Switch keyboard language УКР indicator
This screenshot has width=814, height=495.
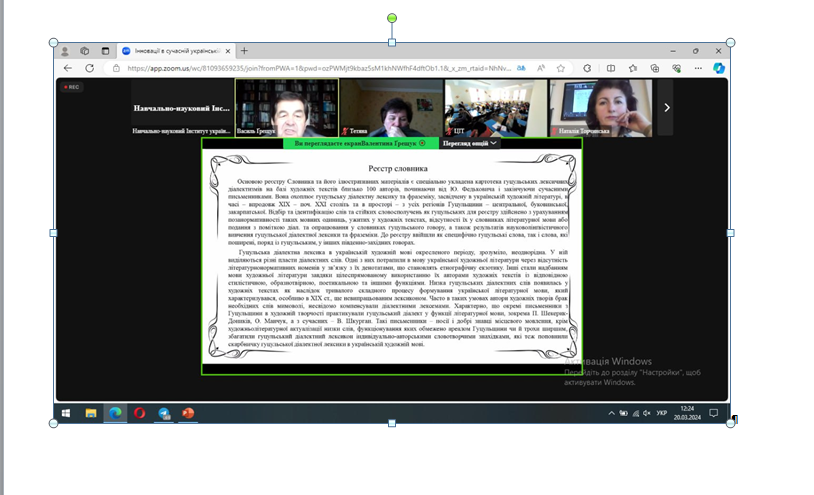(x=661, y=413)
